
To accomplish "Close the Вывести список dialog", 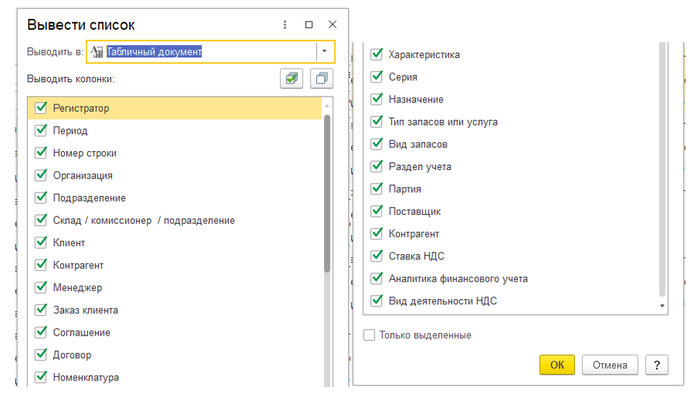I will (332, 25).
